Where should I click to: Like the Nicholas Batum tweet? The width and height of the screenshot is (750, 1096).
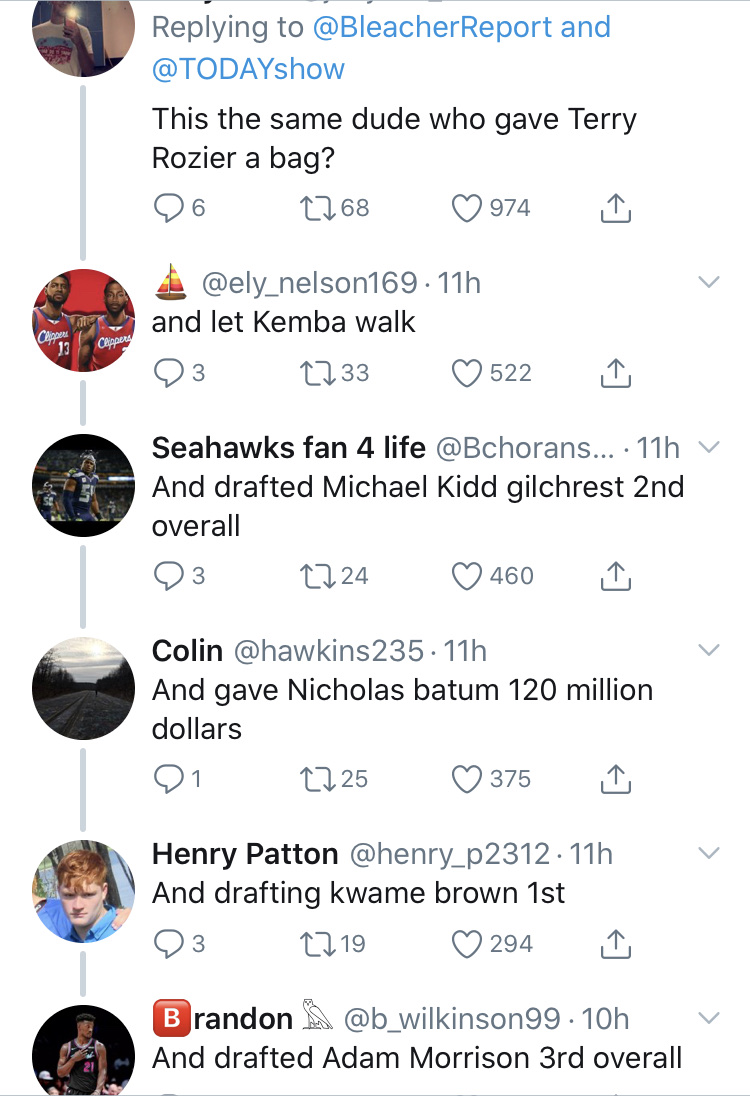[x=467, y=779]
